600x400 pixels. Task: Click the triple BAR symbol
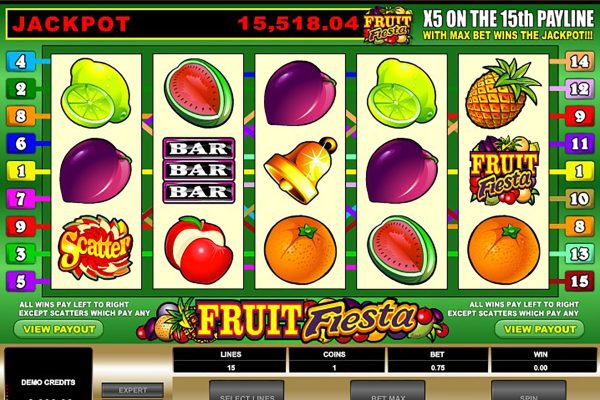(x=198, y=170)
